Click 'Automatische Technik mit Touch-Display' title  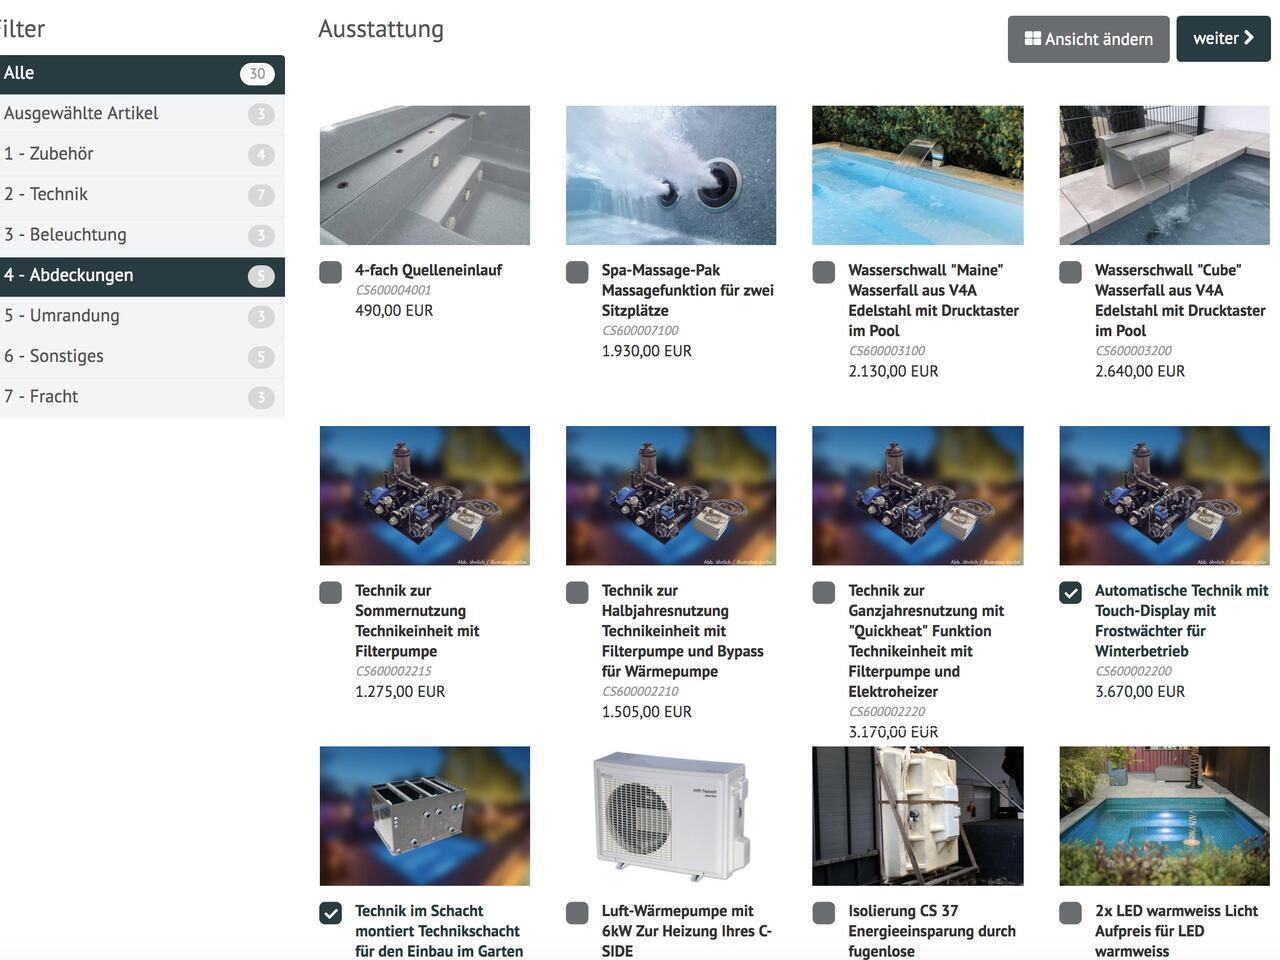coord(1181,621)
